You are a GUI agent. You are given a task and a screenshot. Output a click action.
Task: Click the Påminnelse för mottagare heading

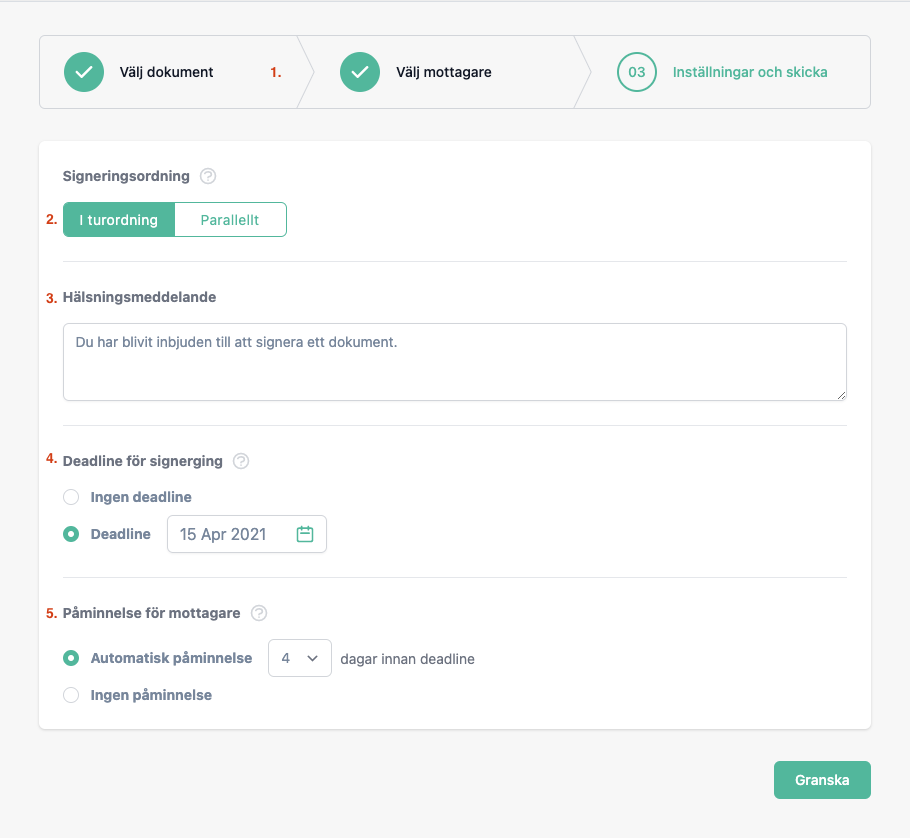point(151,613)
